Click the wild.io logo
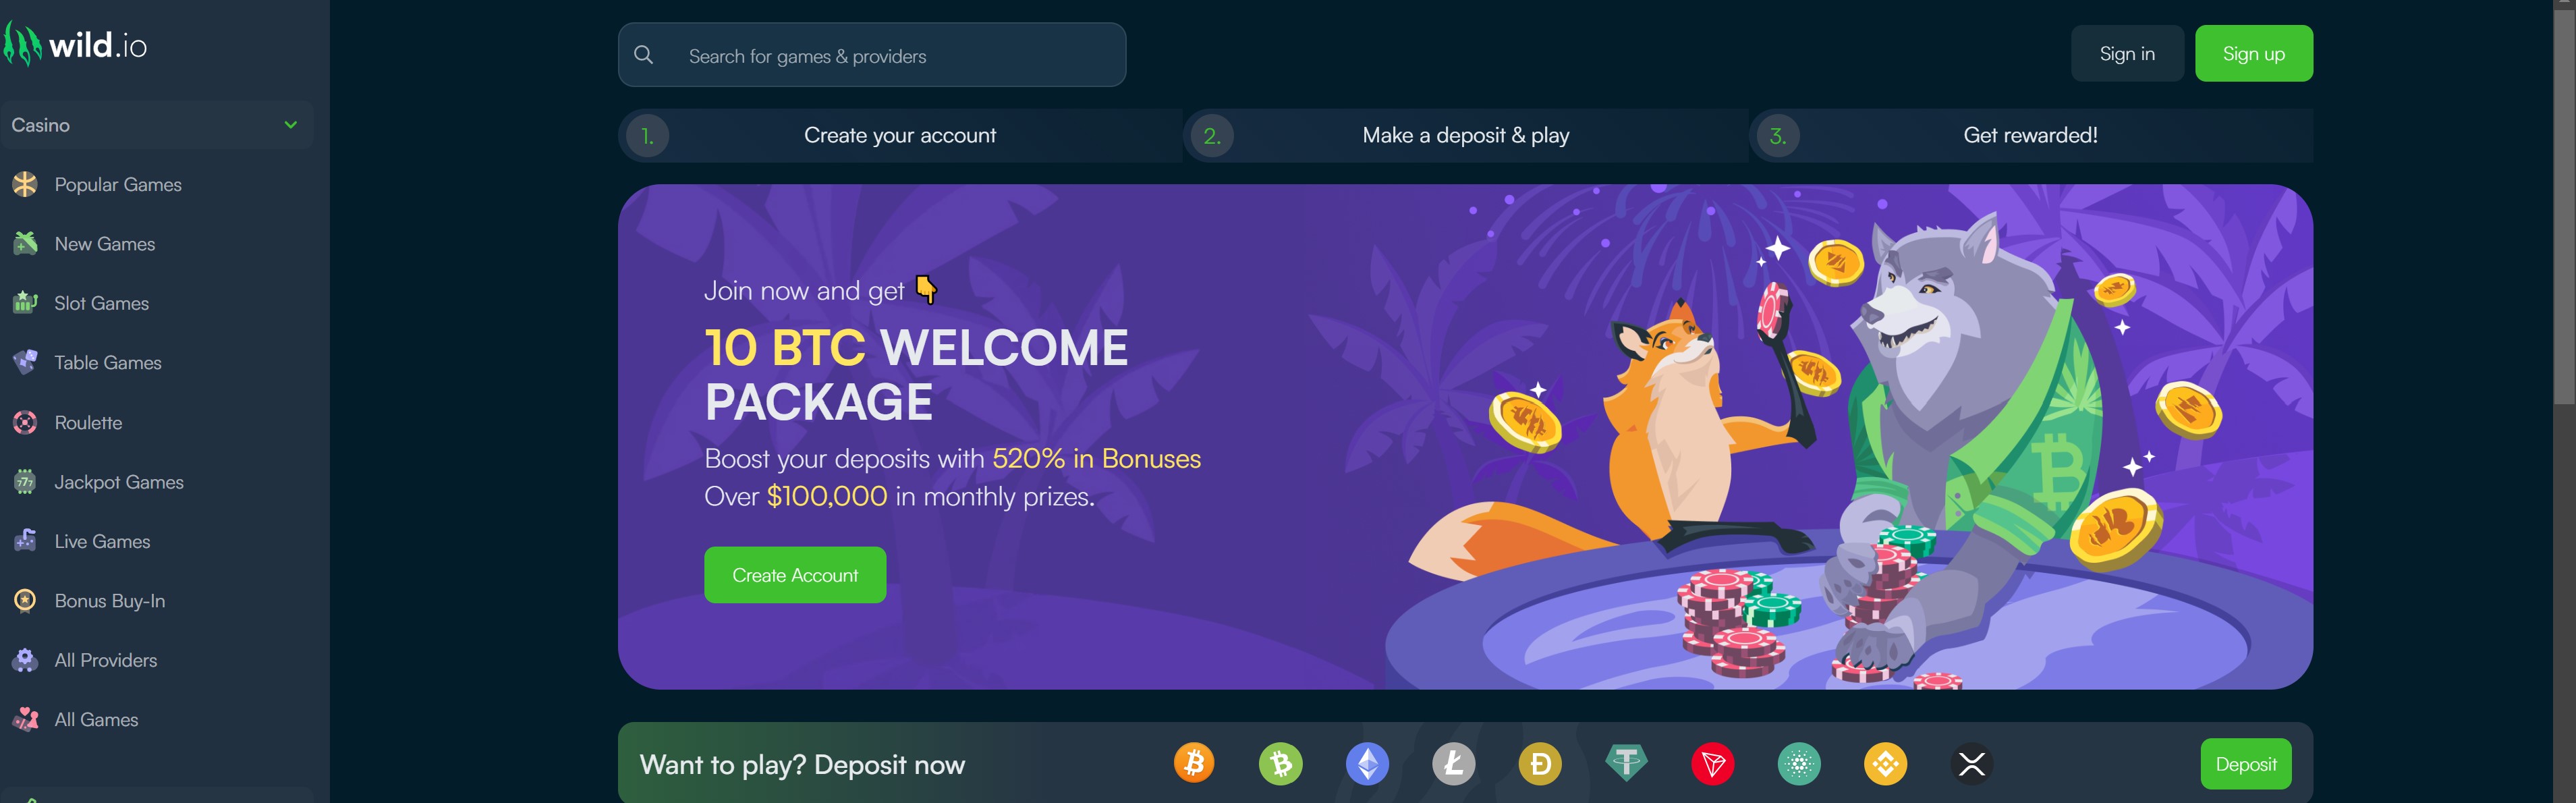The image size is (2576, 803). tap(75, 44)
